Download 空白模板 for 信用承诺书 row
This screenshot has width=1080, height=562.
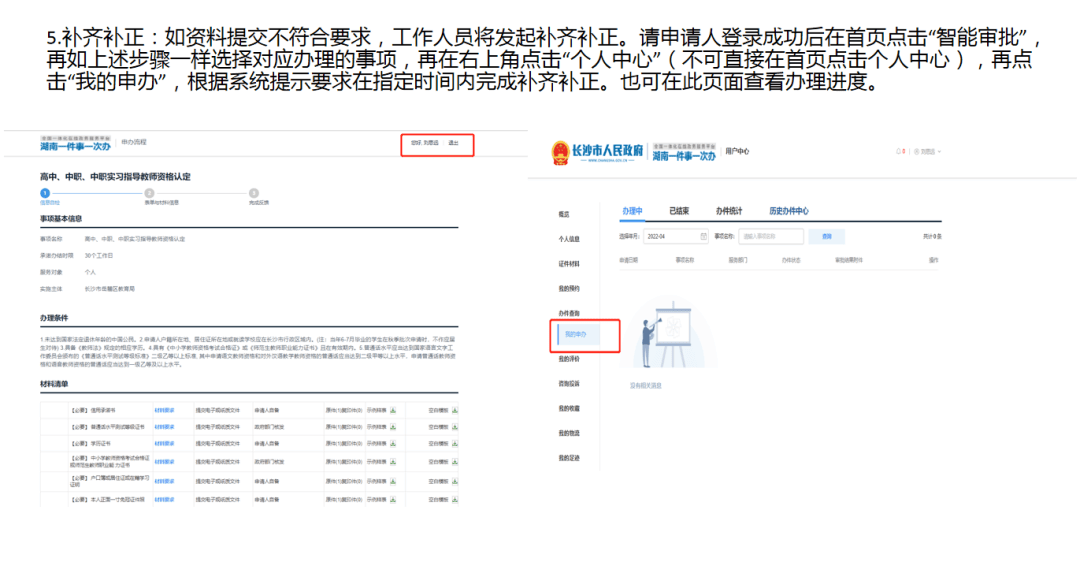click(x=455, y=410)
